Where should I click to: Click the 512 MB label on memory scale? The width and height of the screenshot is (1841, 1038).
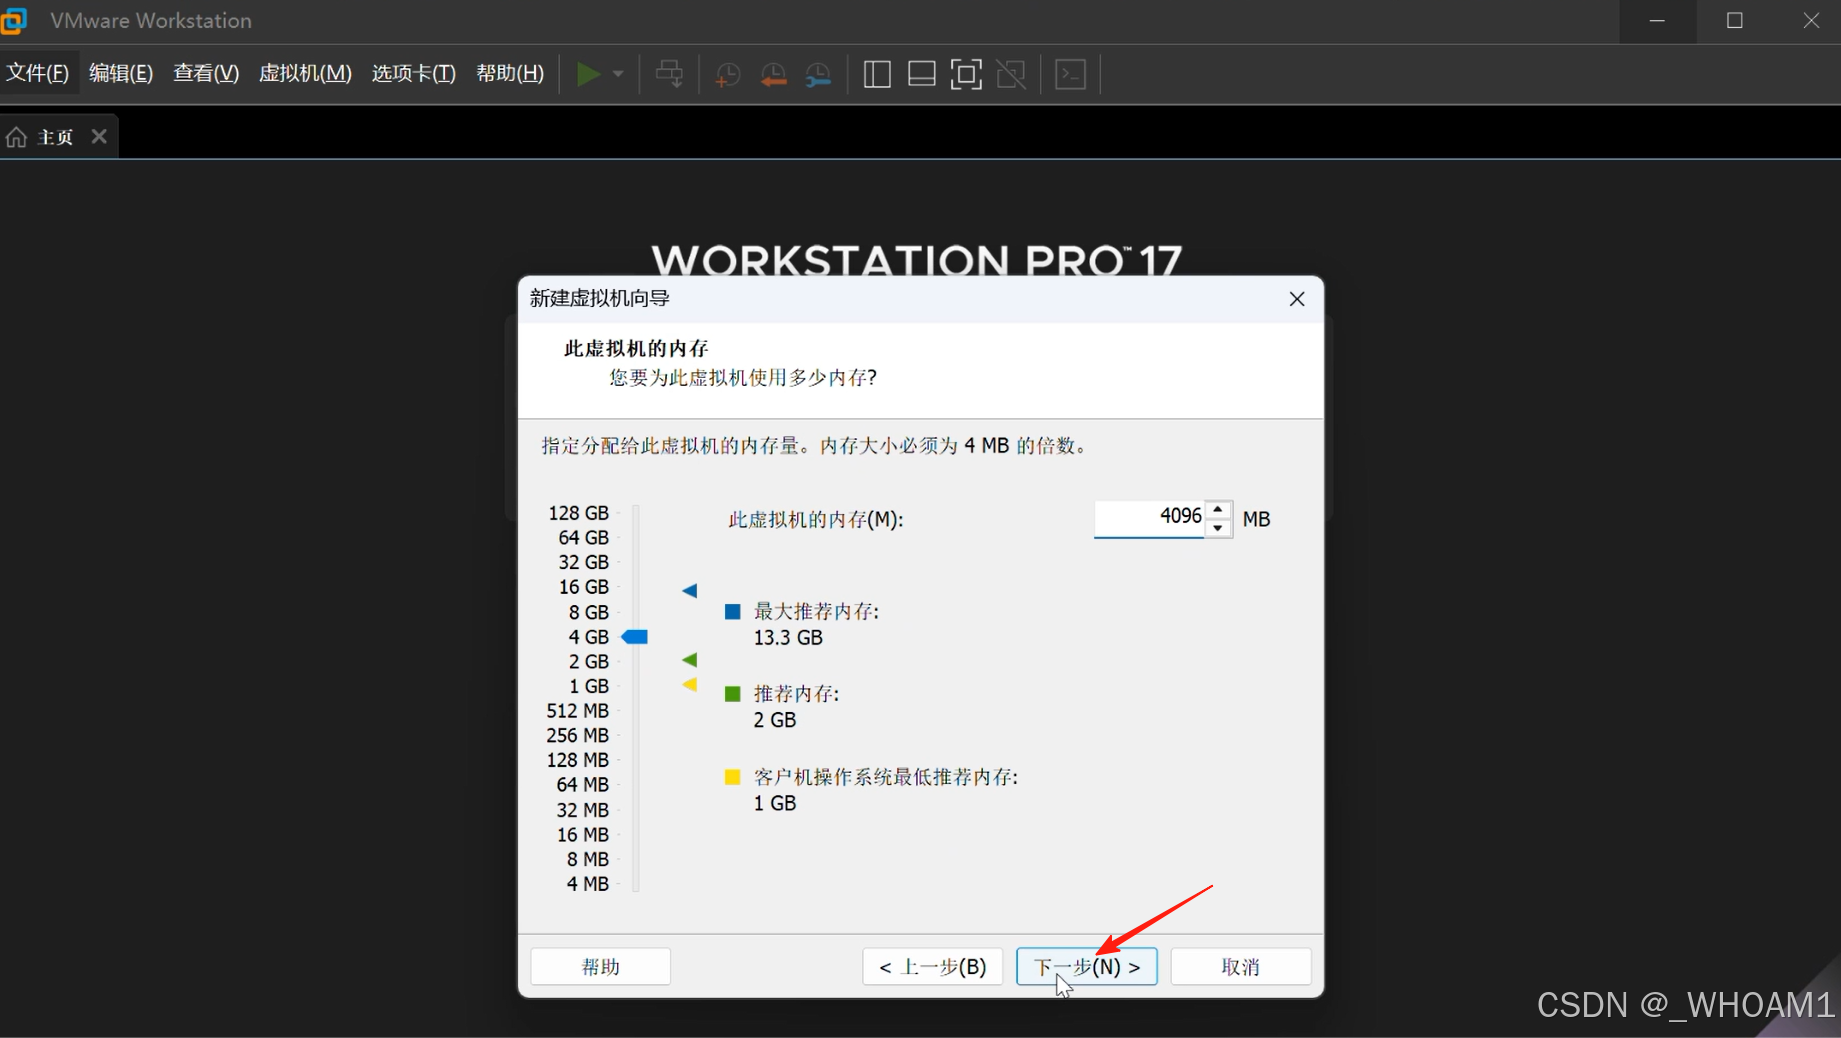click(577, 711)
